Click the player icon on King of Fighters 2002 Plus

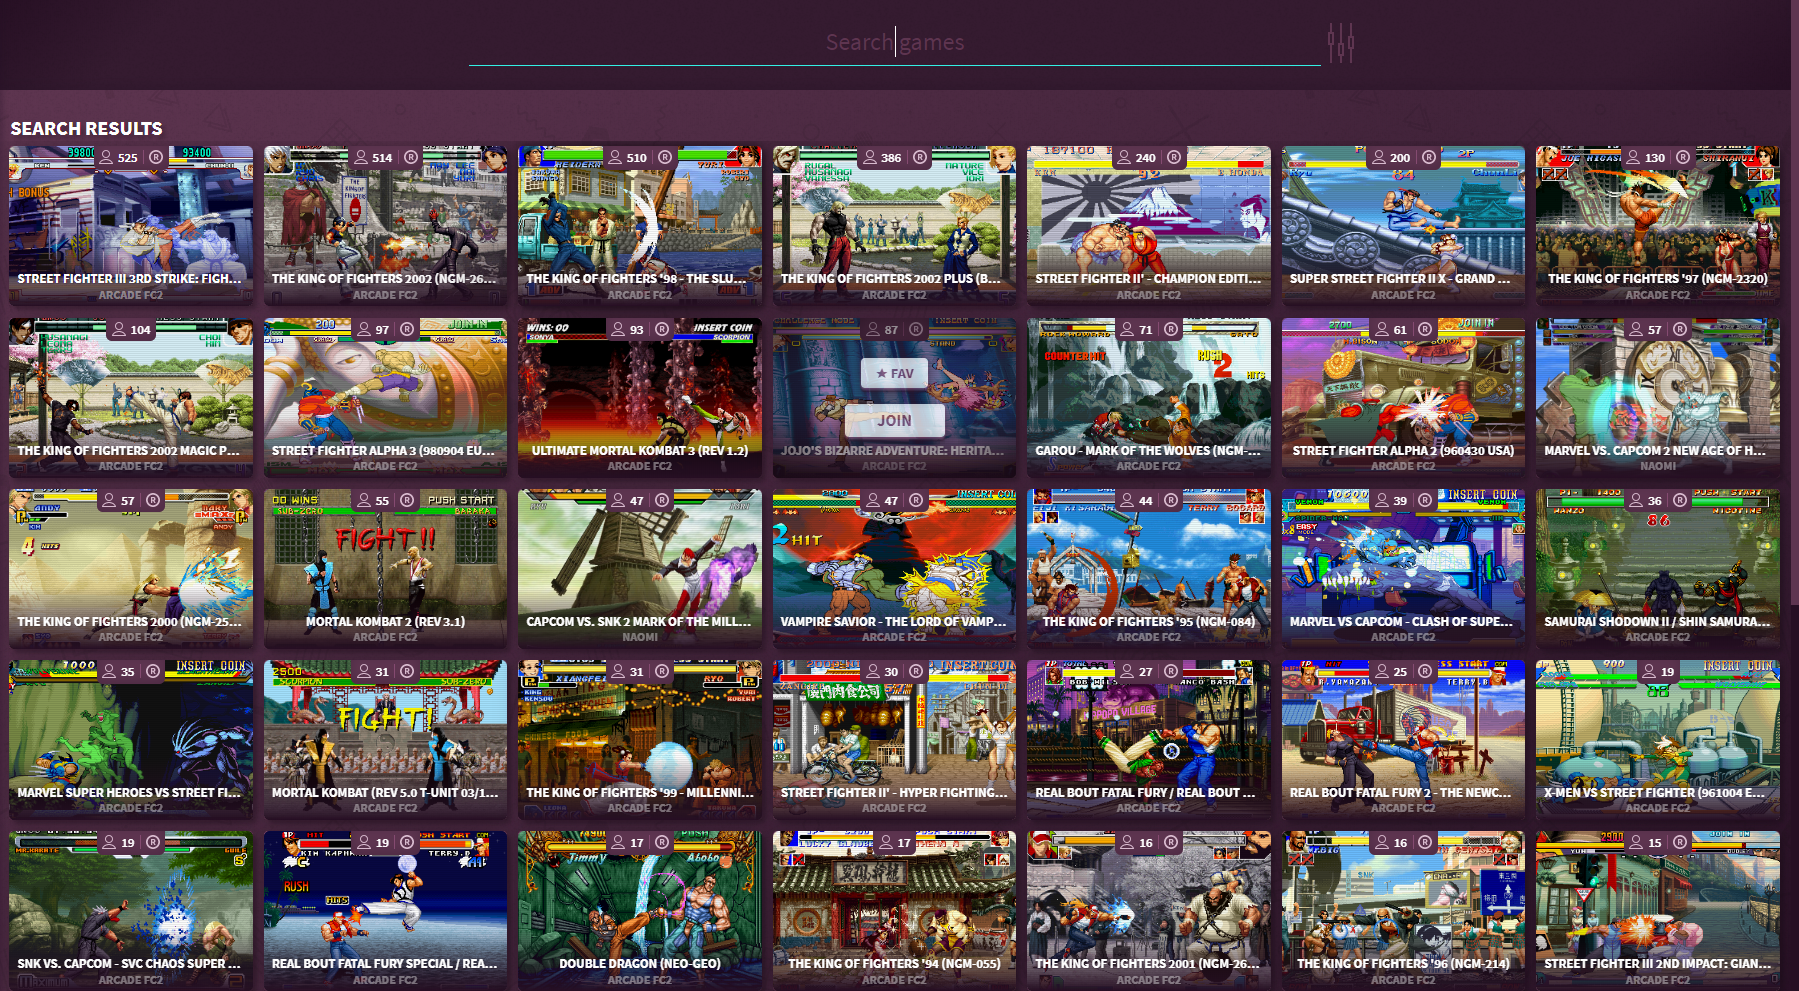pos(870,158)
